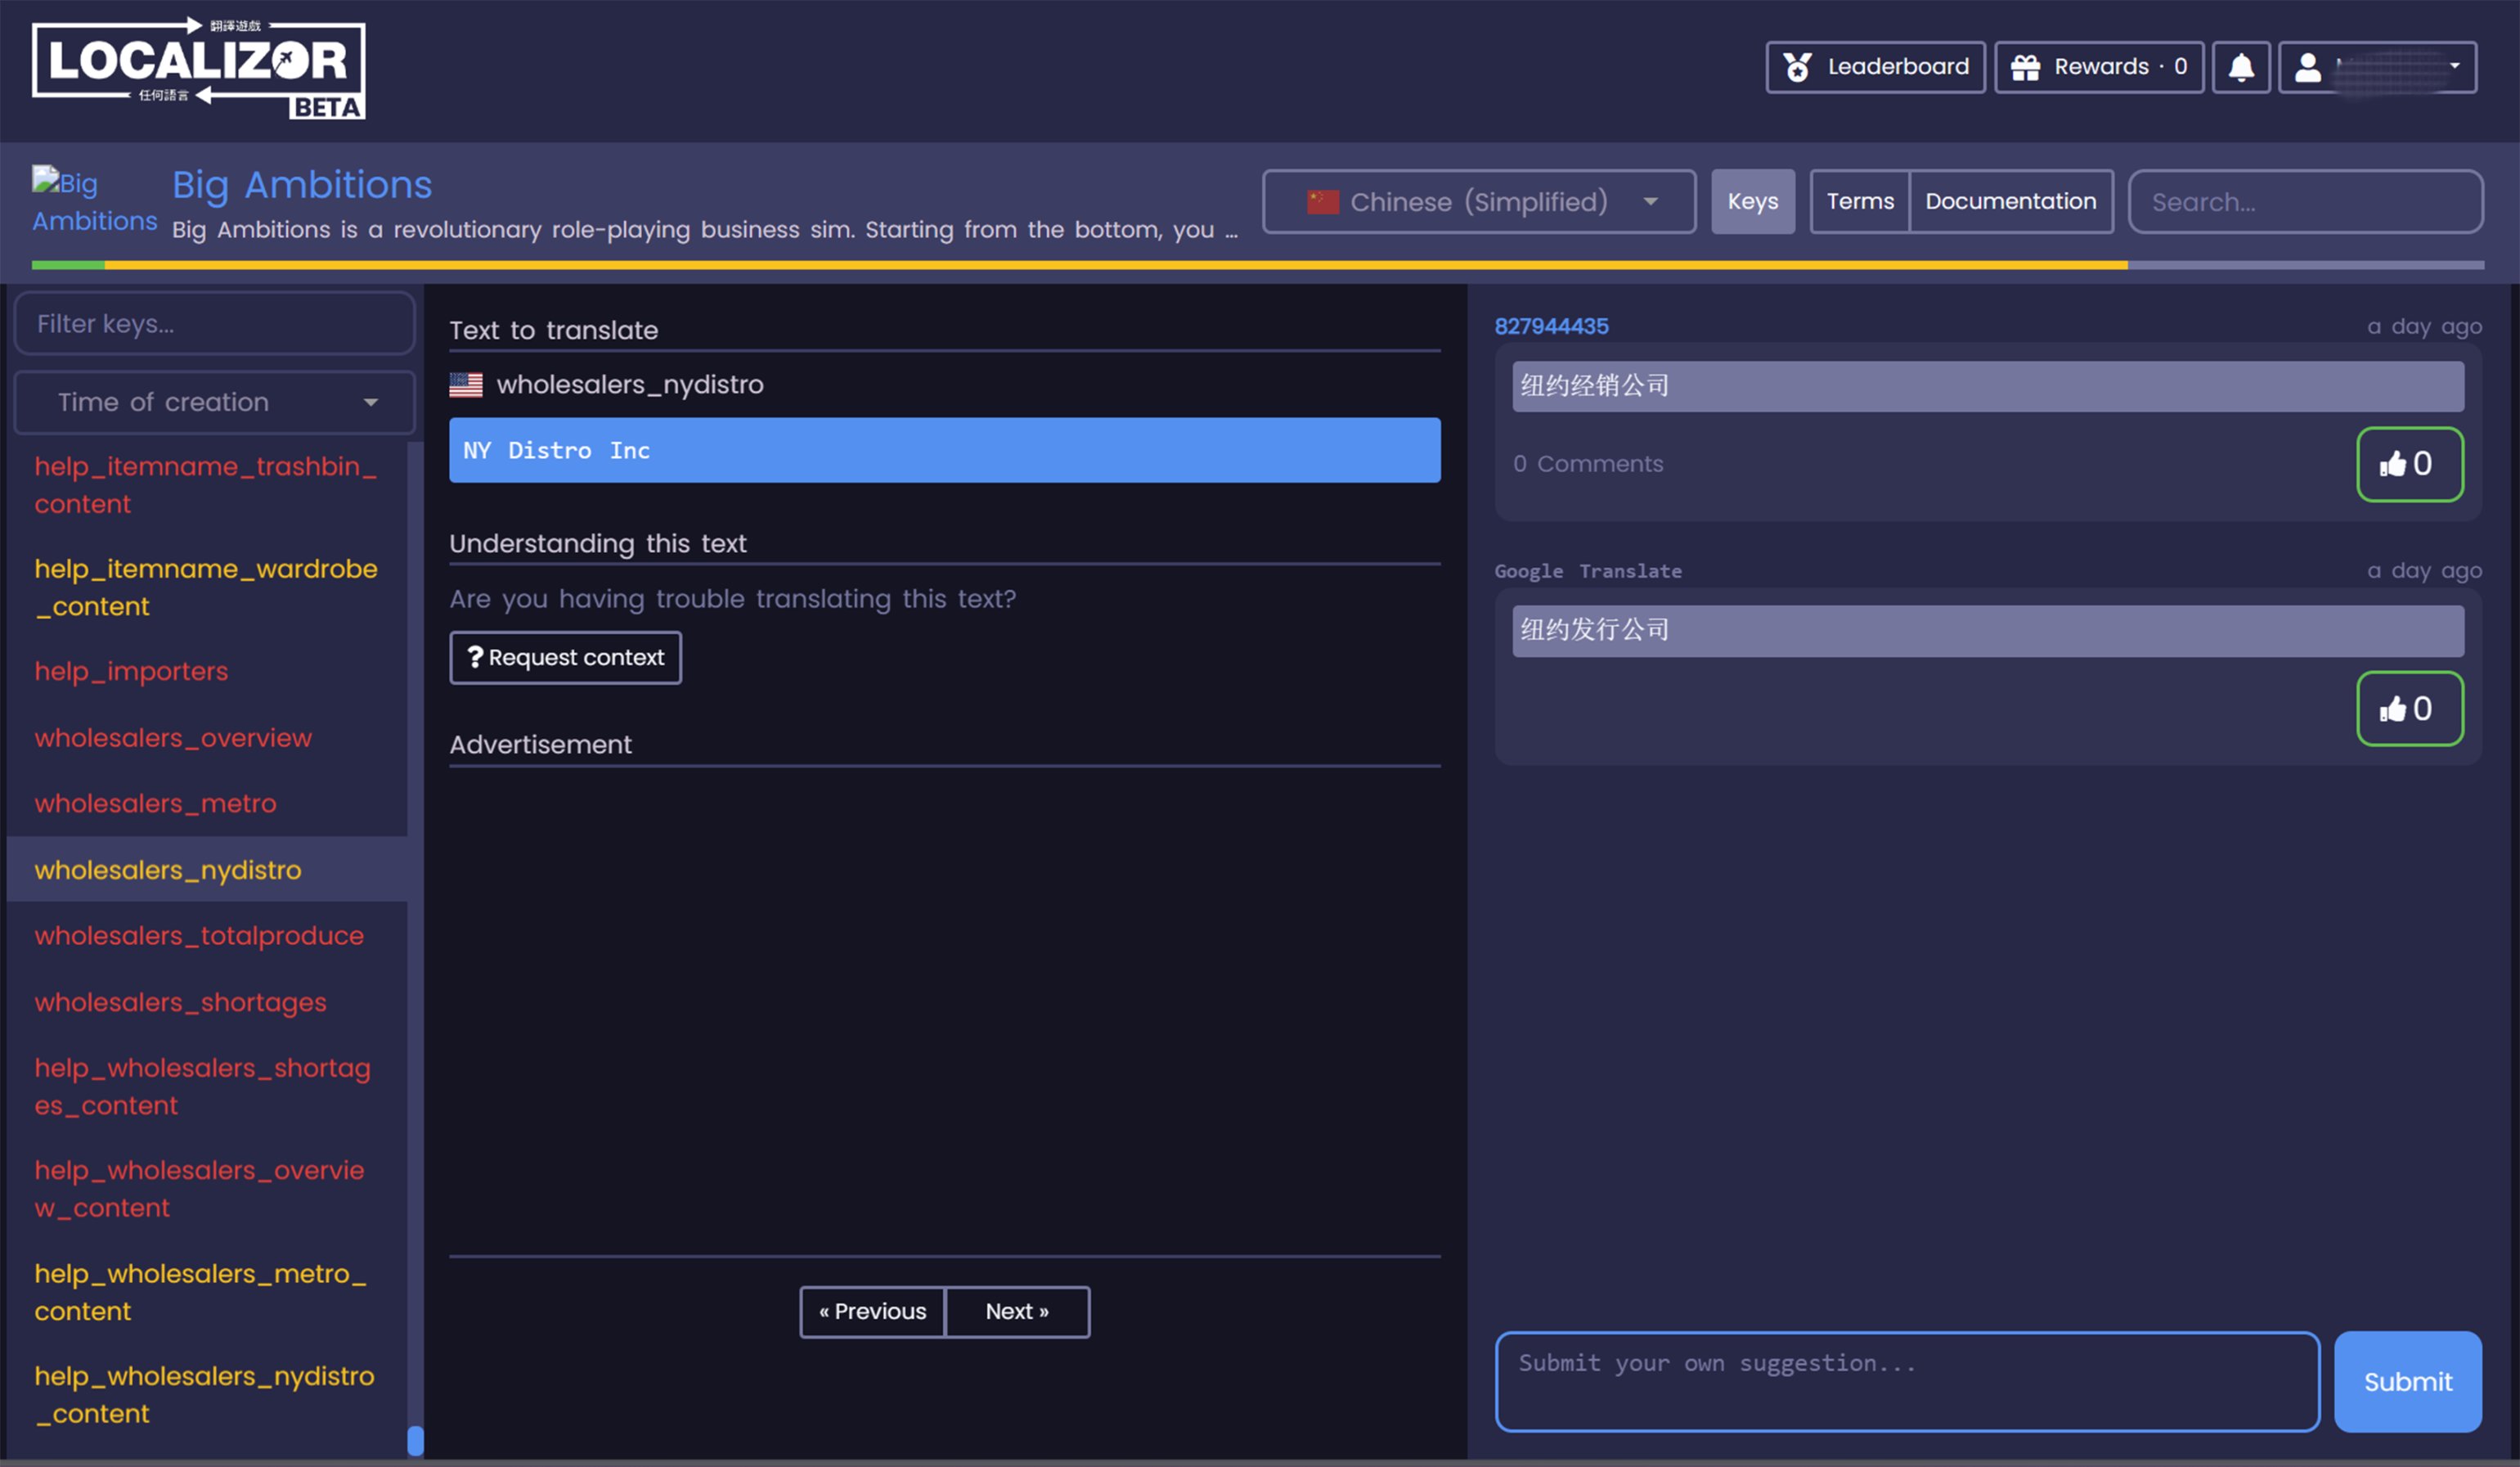The width and height of the screenshot is (2520, 1467).
Task: Open the Leaderboard medal button
Action: (1874, 67)
